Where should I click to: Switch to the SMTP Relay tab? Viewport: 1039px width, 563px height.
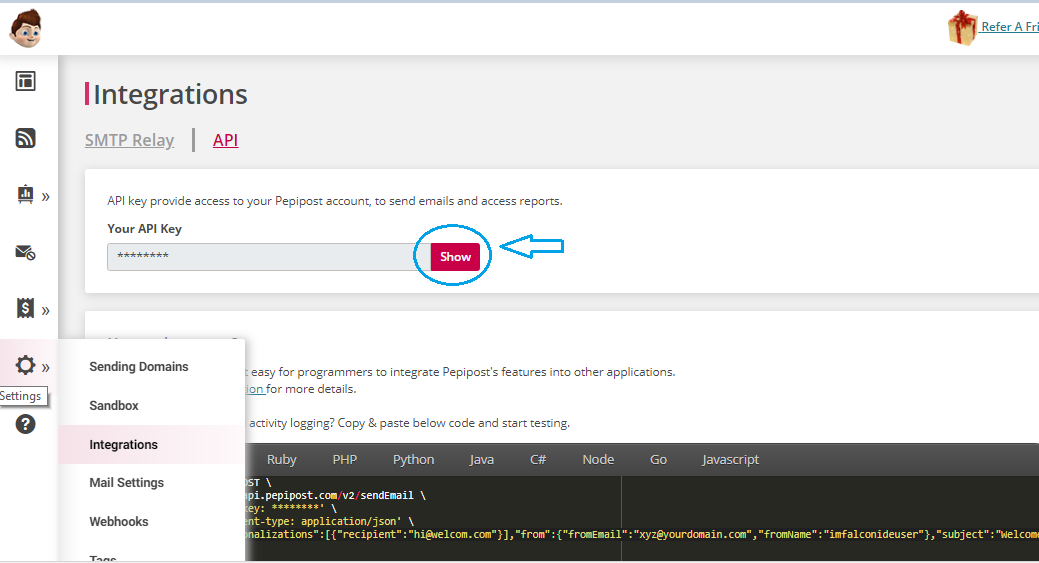click(129, 140)
